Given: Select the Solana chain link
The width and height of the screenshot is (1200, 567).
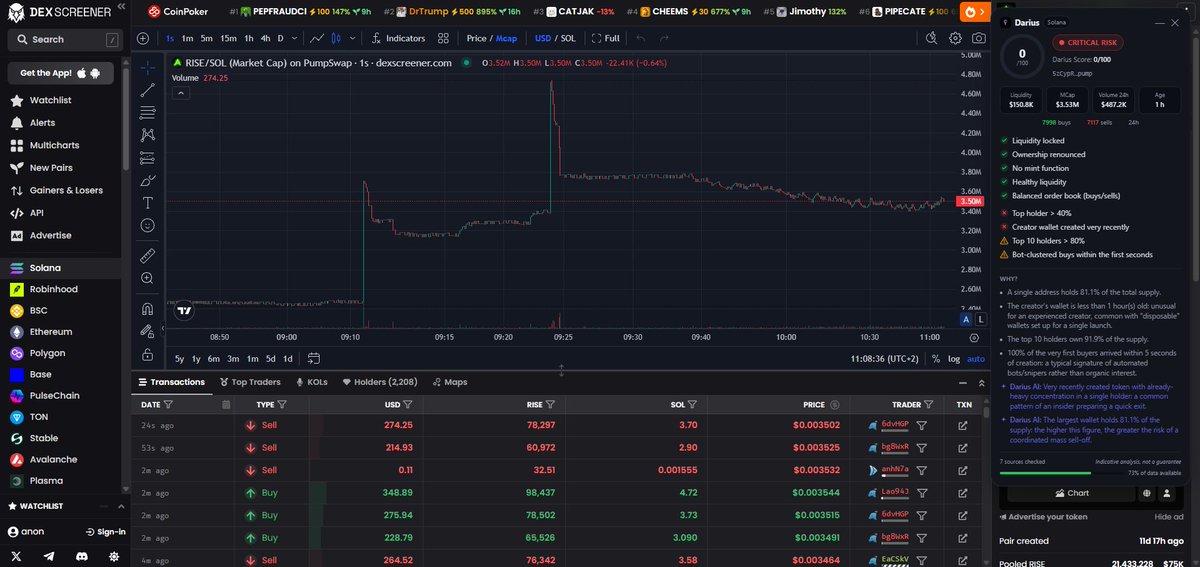Looking at the screenshot, I should pyautogui.click(x=61, y=268).
